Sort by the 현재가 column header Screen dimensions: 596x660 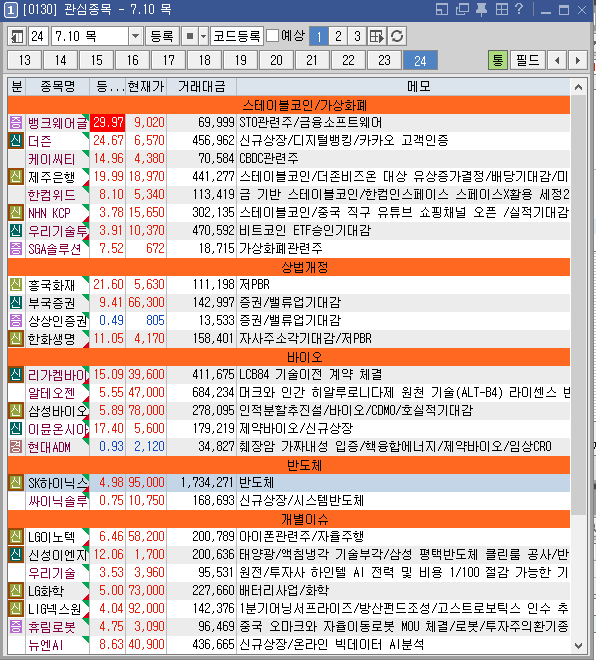pos(146,87)
